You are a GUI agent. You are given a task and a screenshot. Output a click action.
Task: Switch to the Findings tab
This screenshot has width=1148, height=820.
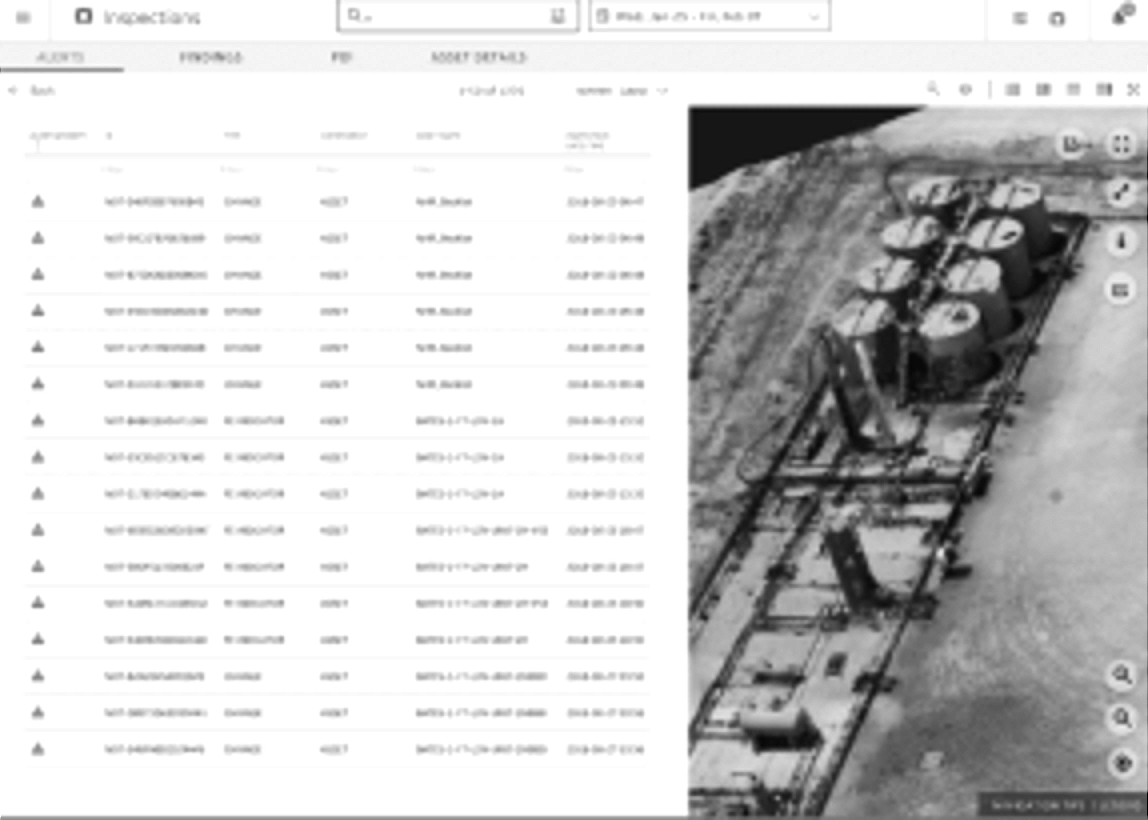point(212,57)
